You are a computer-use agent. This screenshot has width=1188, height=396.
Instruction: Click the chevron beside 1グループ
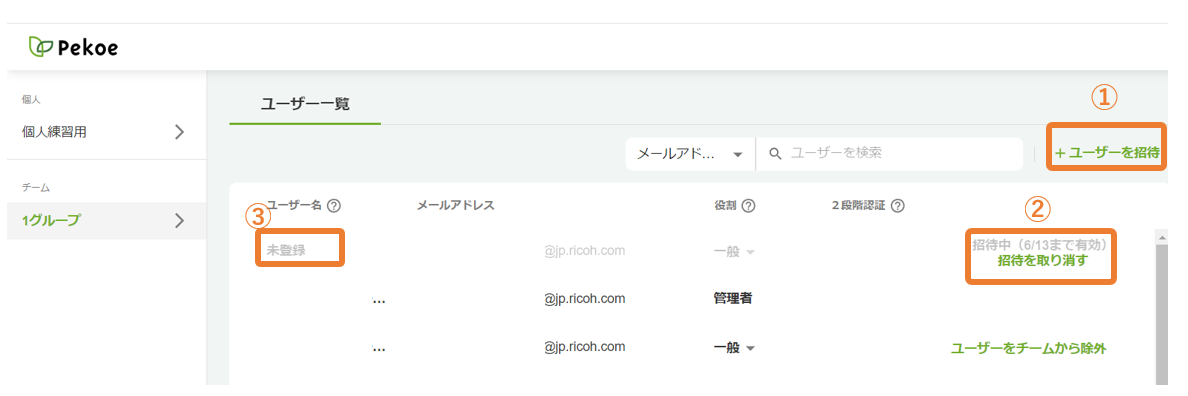(x=180, y=220)
